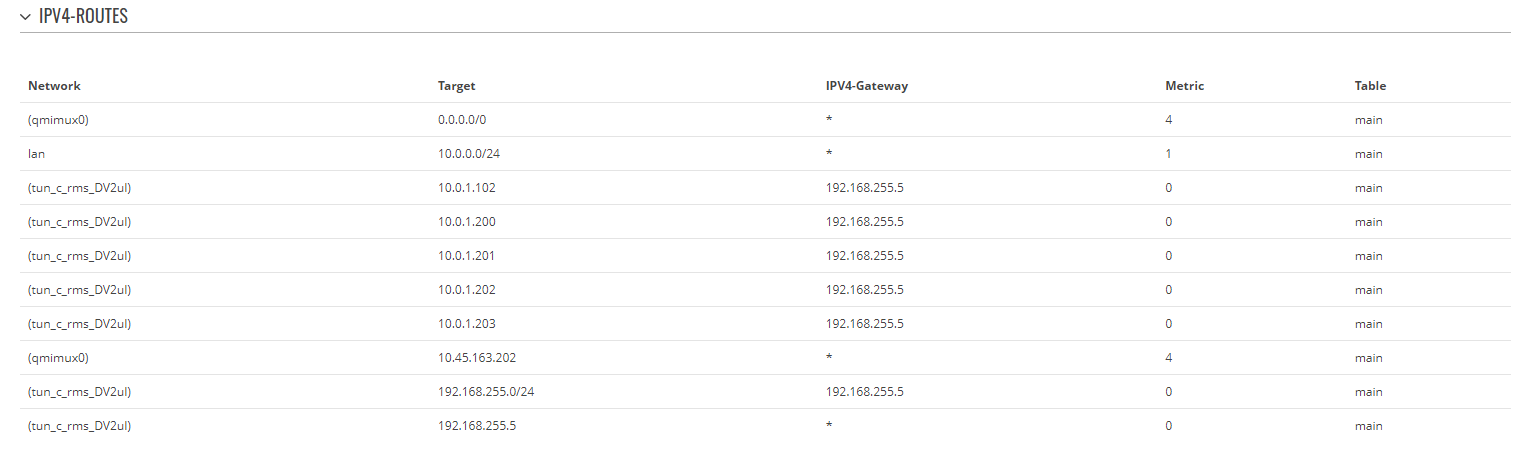Click the IPV4-ROUTES section title

coord(83,17)
